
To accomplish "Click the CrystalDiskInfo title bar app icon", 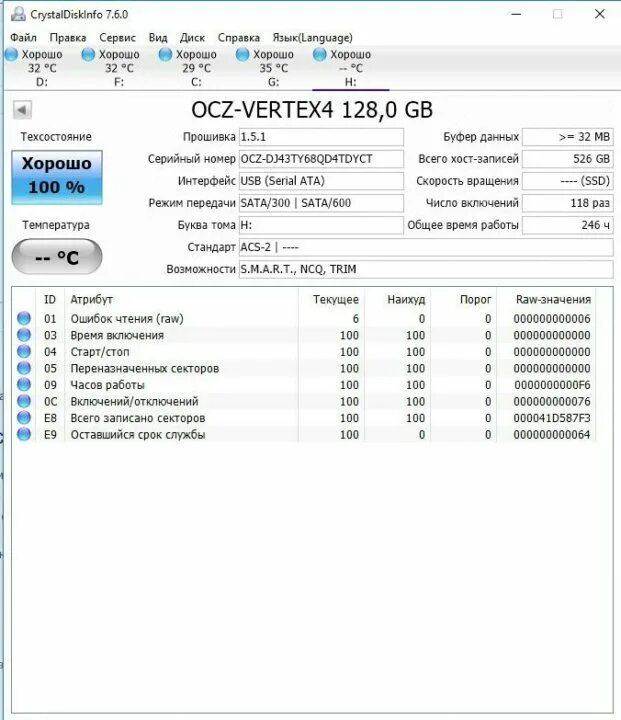I will (x=18, y=14).
